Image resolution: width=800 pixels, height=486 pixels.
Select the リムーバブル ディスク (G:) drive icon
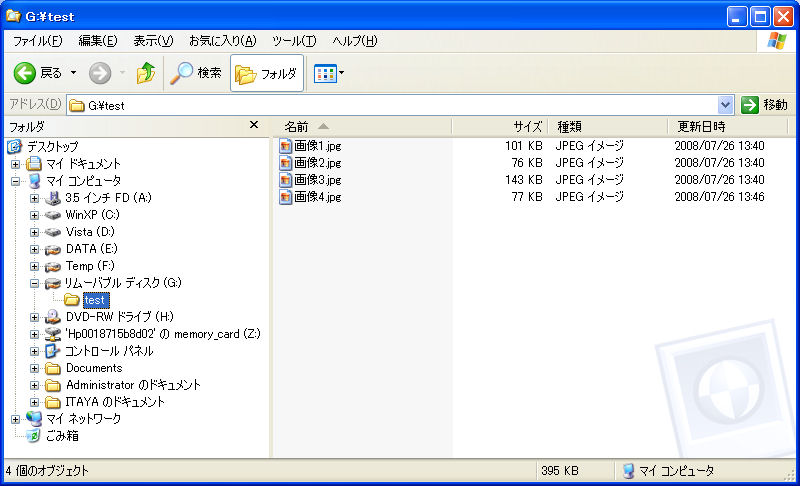(53, 284)
